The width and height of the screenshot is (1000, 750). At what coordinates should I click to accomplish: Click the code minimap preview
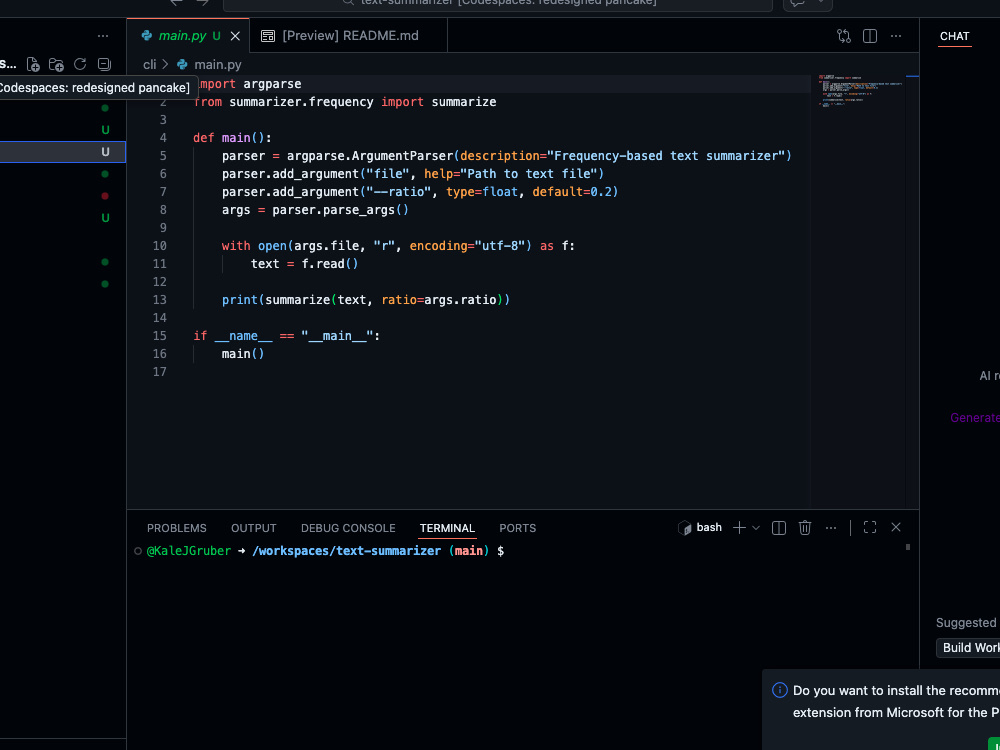point(858,91)
